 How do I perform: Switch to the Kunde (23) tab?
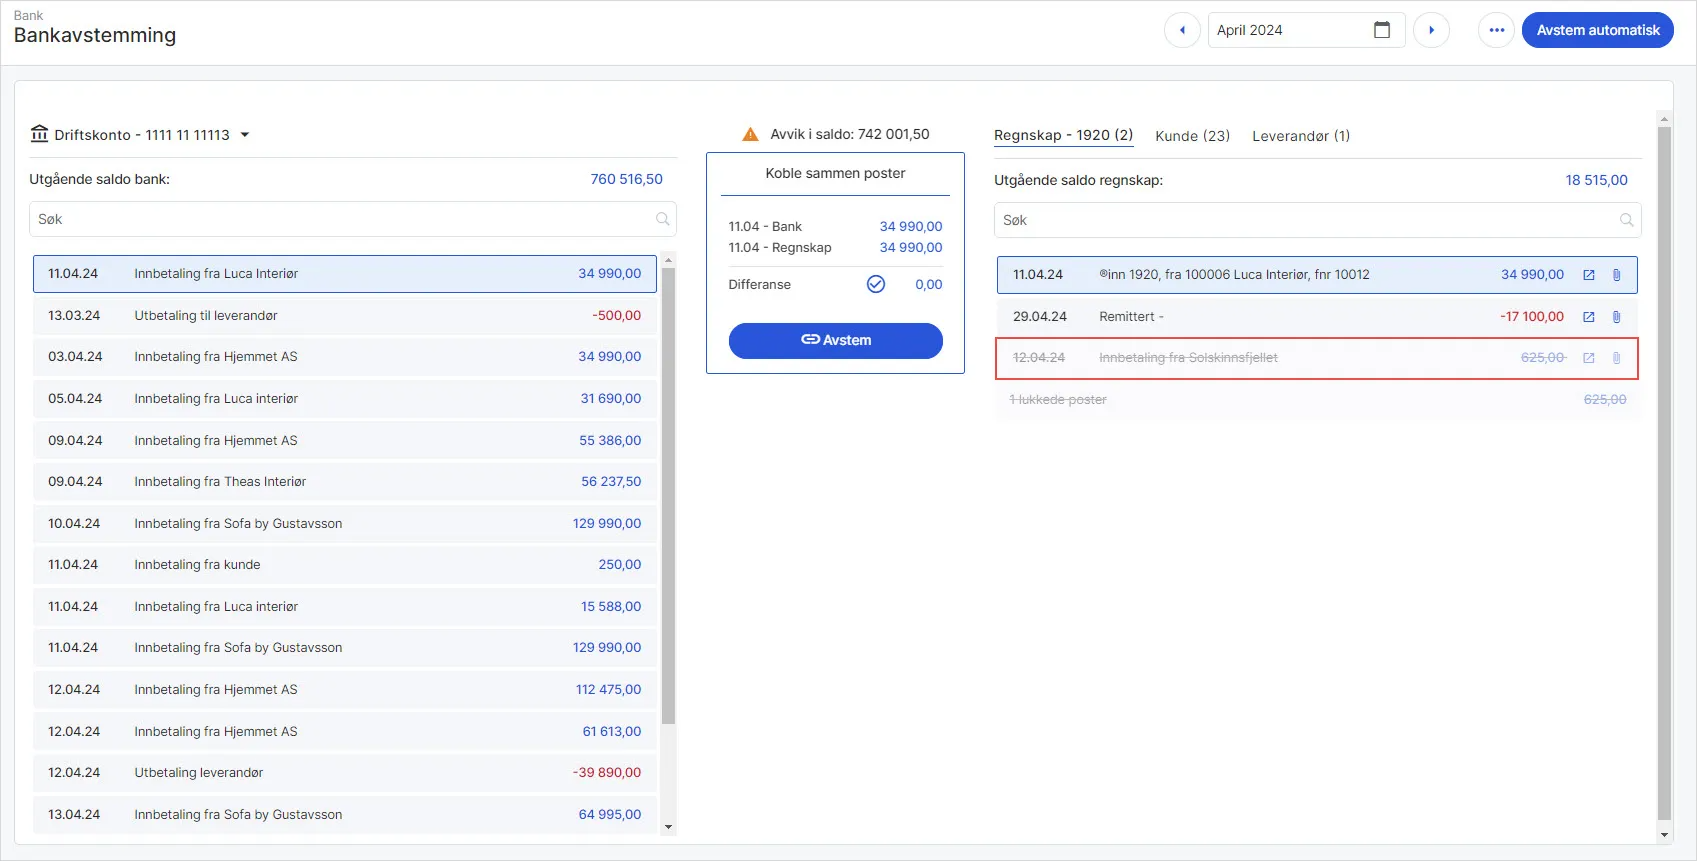pyautogui.click(x=1192, y=136)
